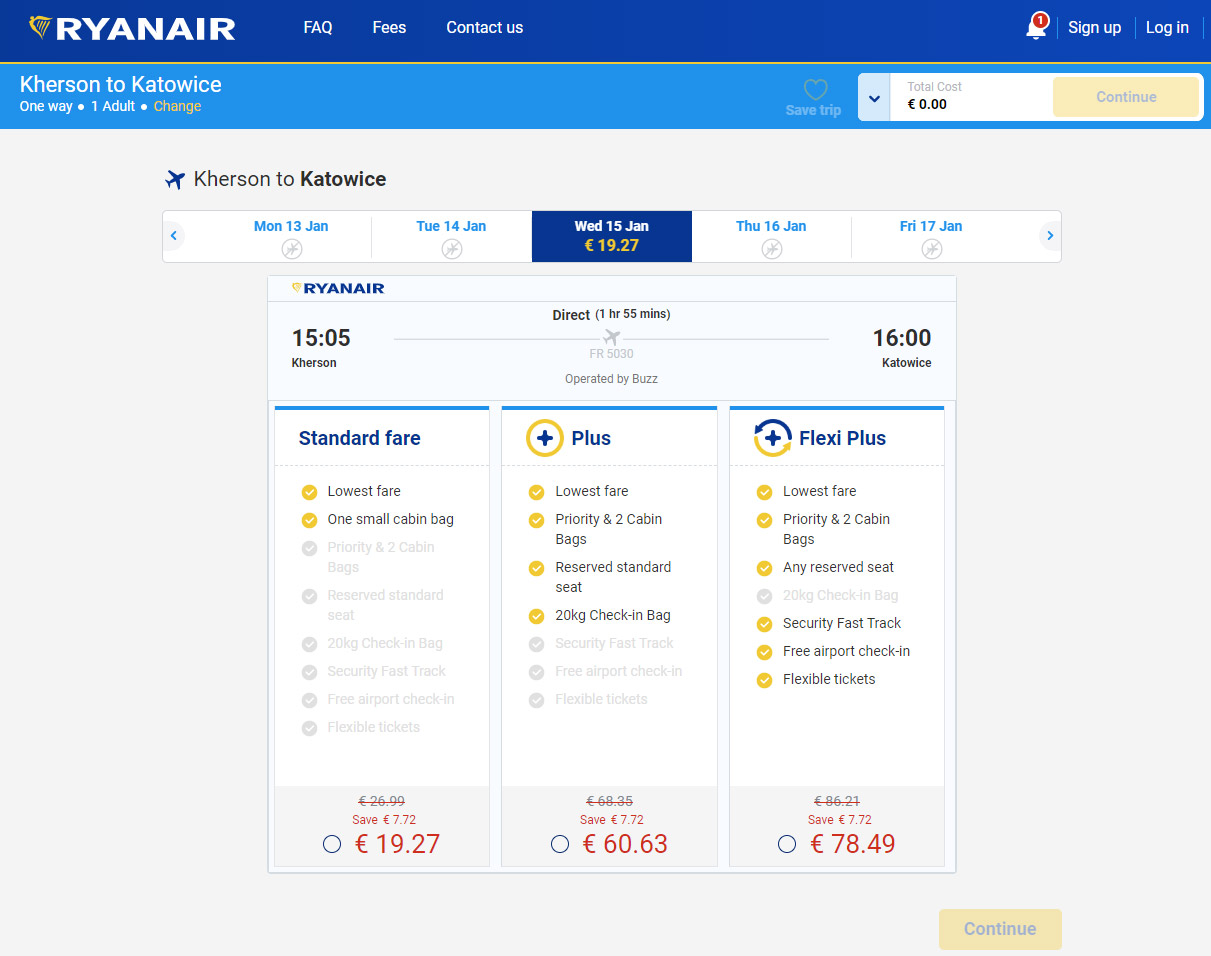Click the Change trip link
The height and width of the screenshot is (956, 1211).
tap(177, 106)
